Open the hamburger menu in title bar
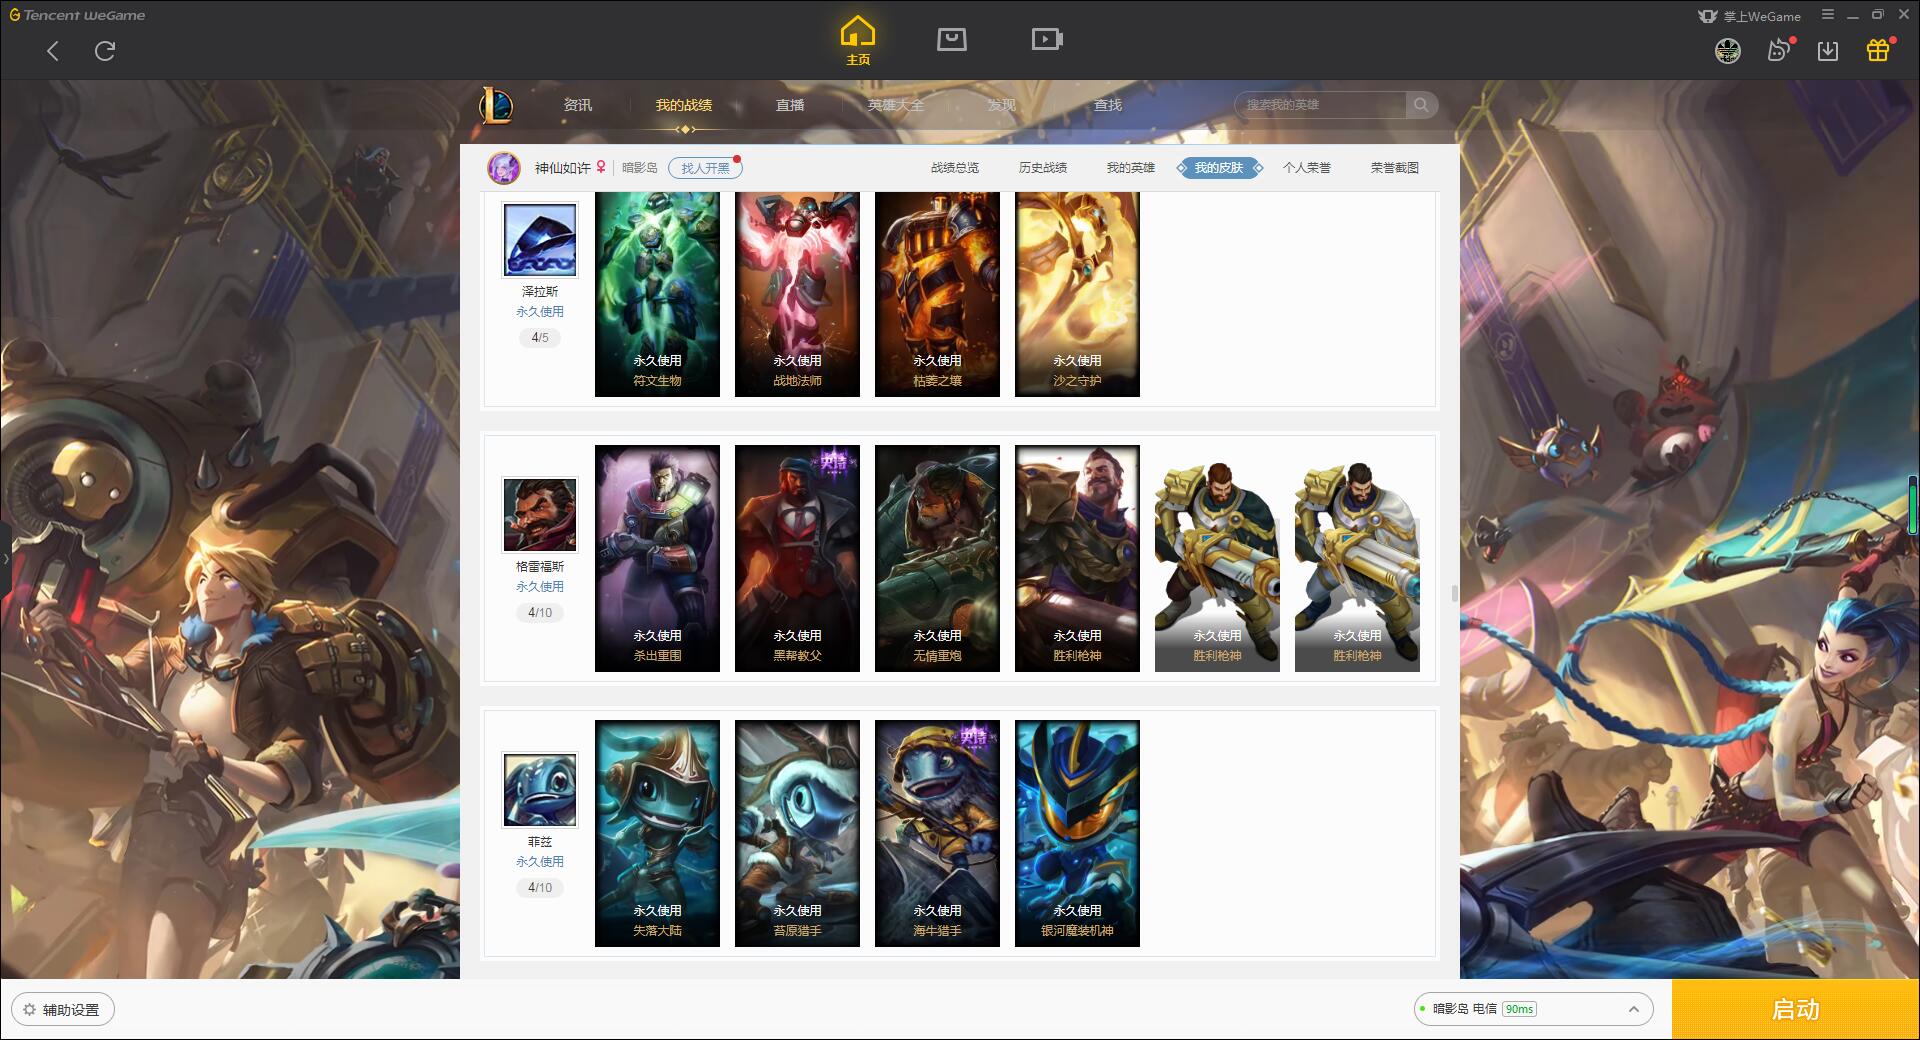Viewport: 1920px width, 1040px height. coord(1828,15)
